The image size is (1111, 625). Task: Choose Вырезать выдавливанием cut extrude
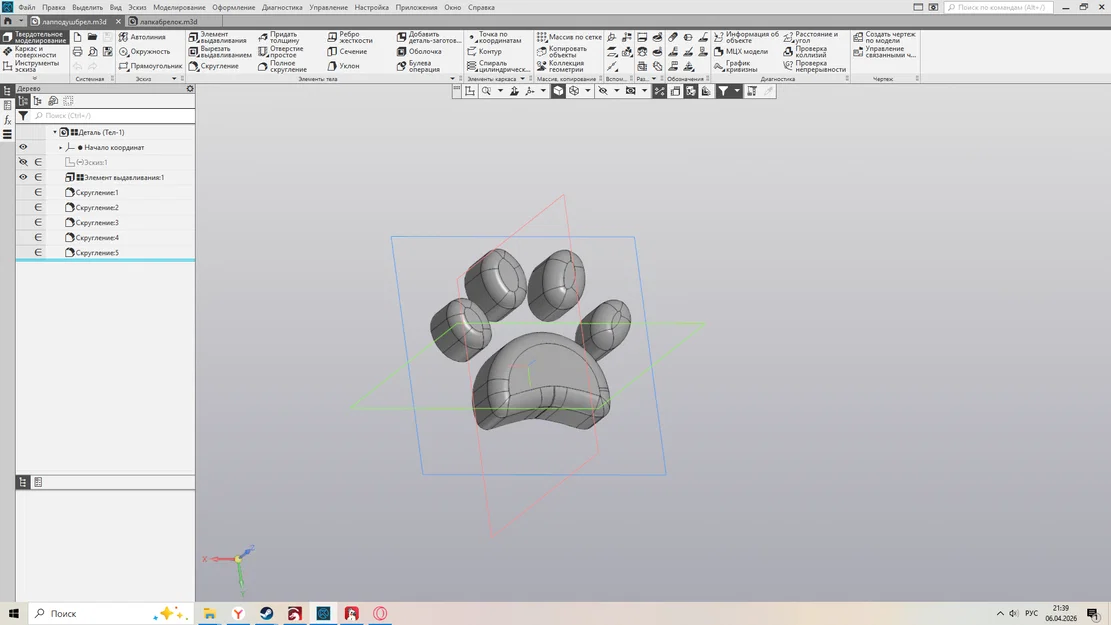[x=220, y=52]
